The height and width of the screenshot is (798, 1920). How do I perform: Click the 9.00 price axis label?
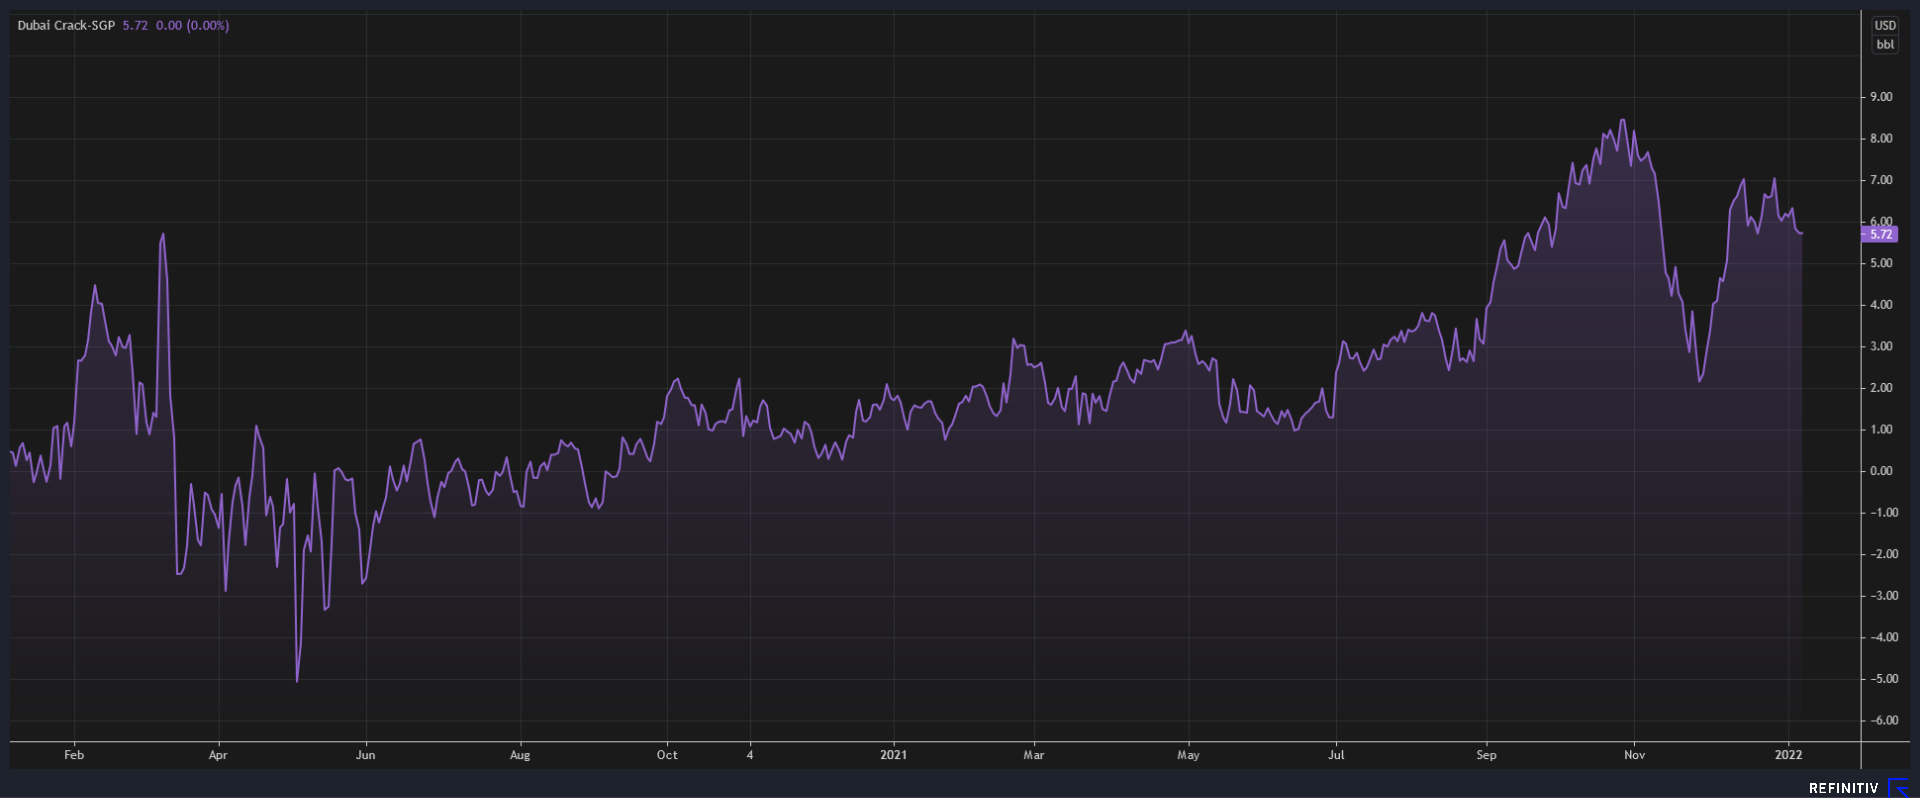1881,97
